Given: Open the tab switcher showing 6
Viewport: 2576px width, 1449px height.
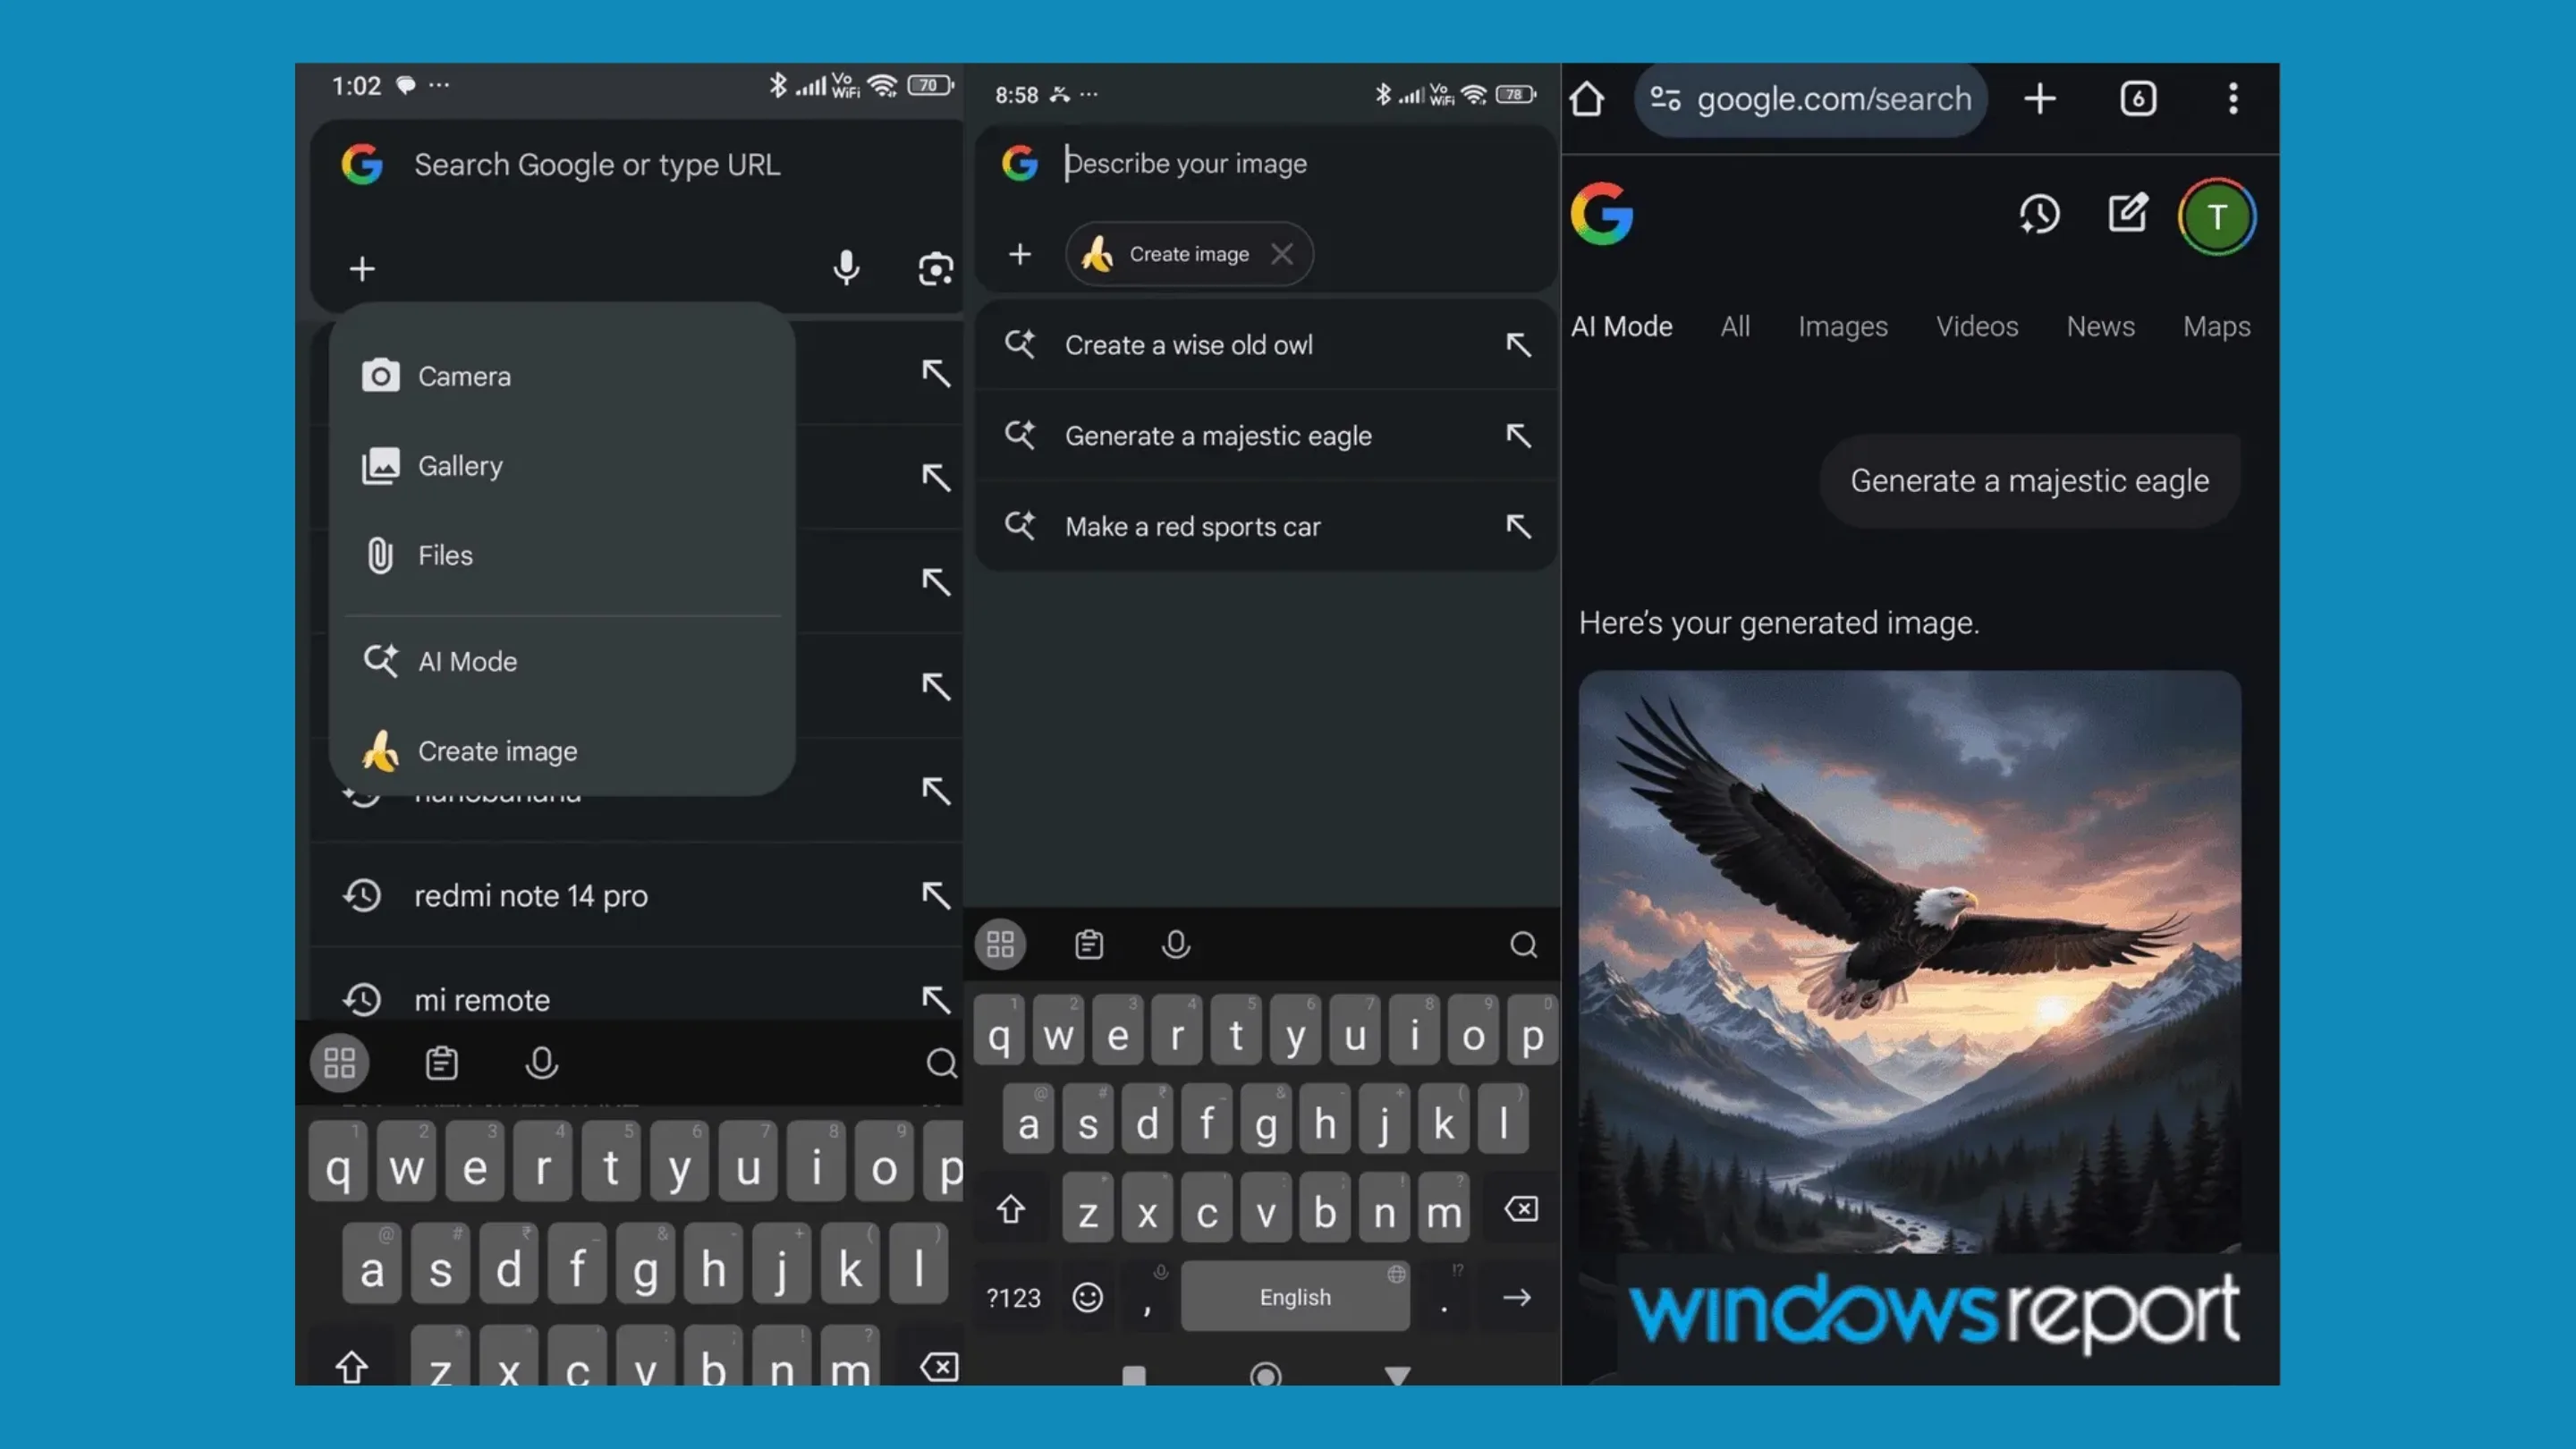Looking at the screenshot, I should [x=2138, y=98].
